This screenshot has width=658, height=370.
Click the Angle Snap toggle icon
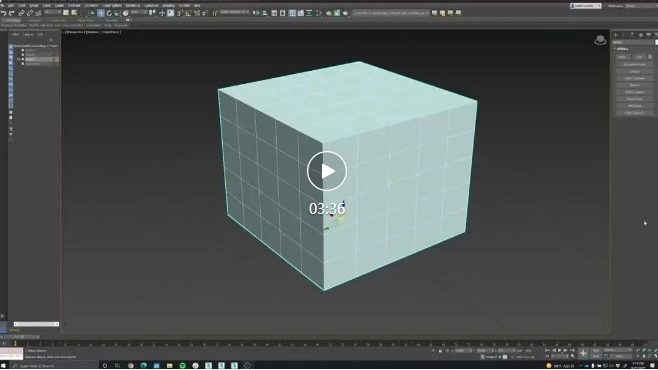point(188,13)
